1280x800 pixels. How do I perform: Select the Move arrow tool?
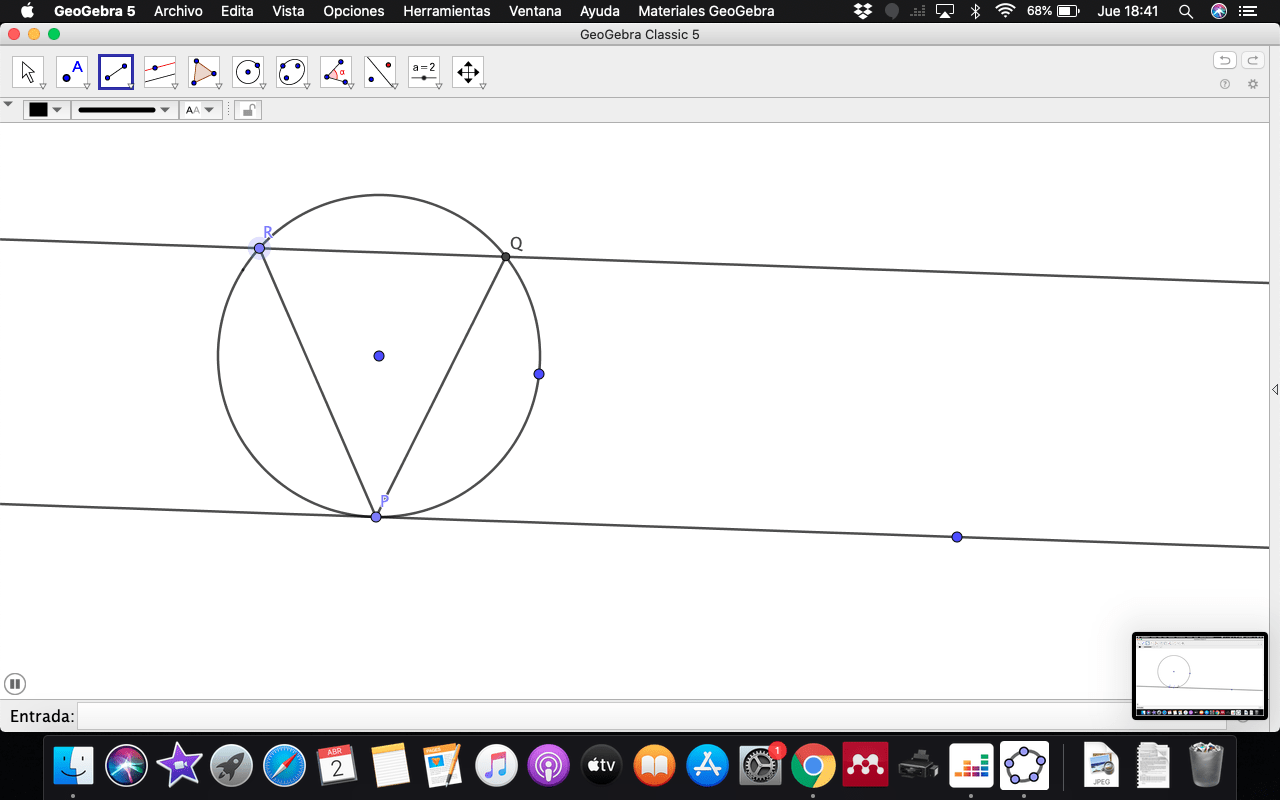(27, 72)
